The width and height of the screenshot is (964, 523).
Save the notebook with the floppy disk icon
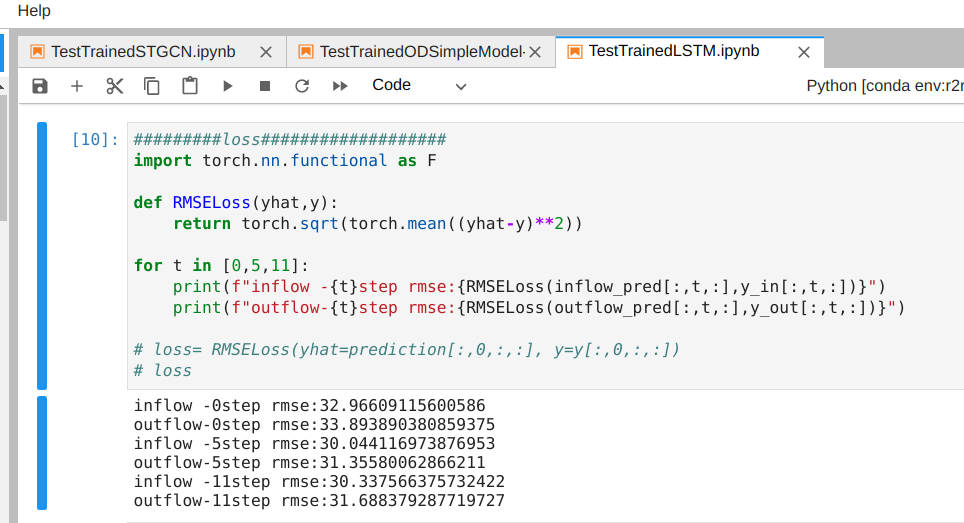point(40,86)
